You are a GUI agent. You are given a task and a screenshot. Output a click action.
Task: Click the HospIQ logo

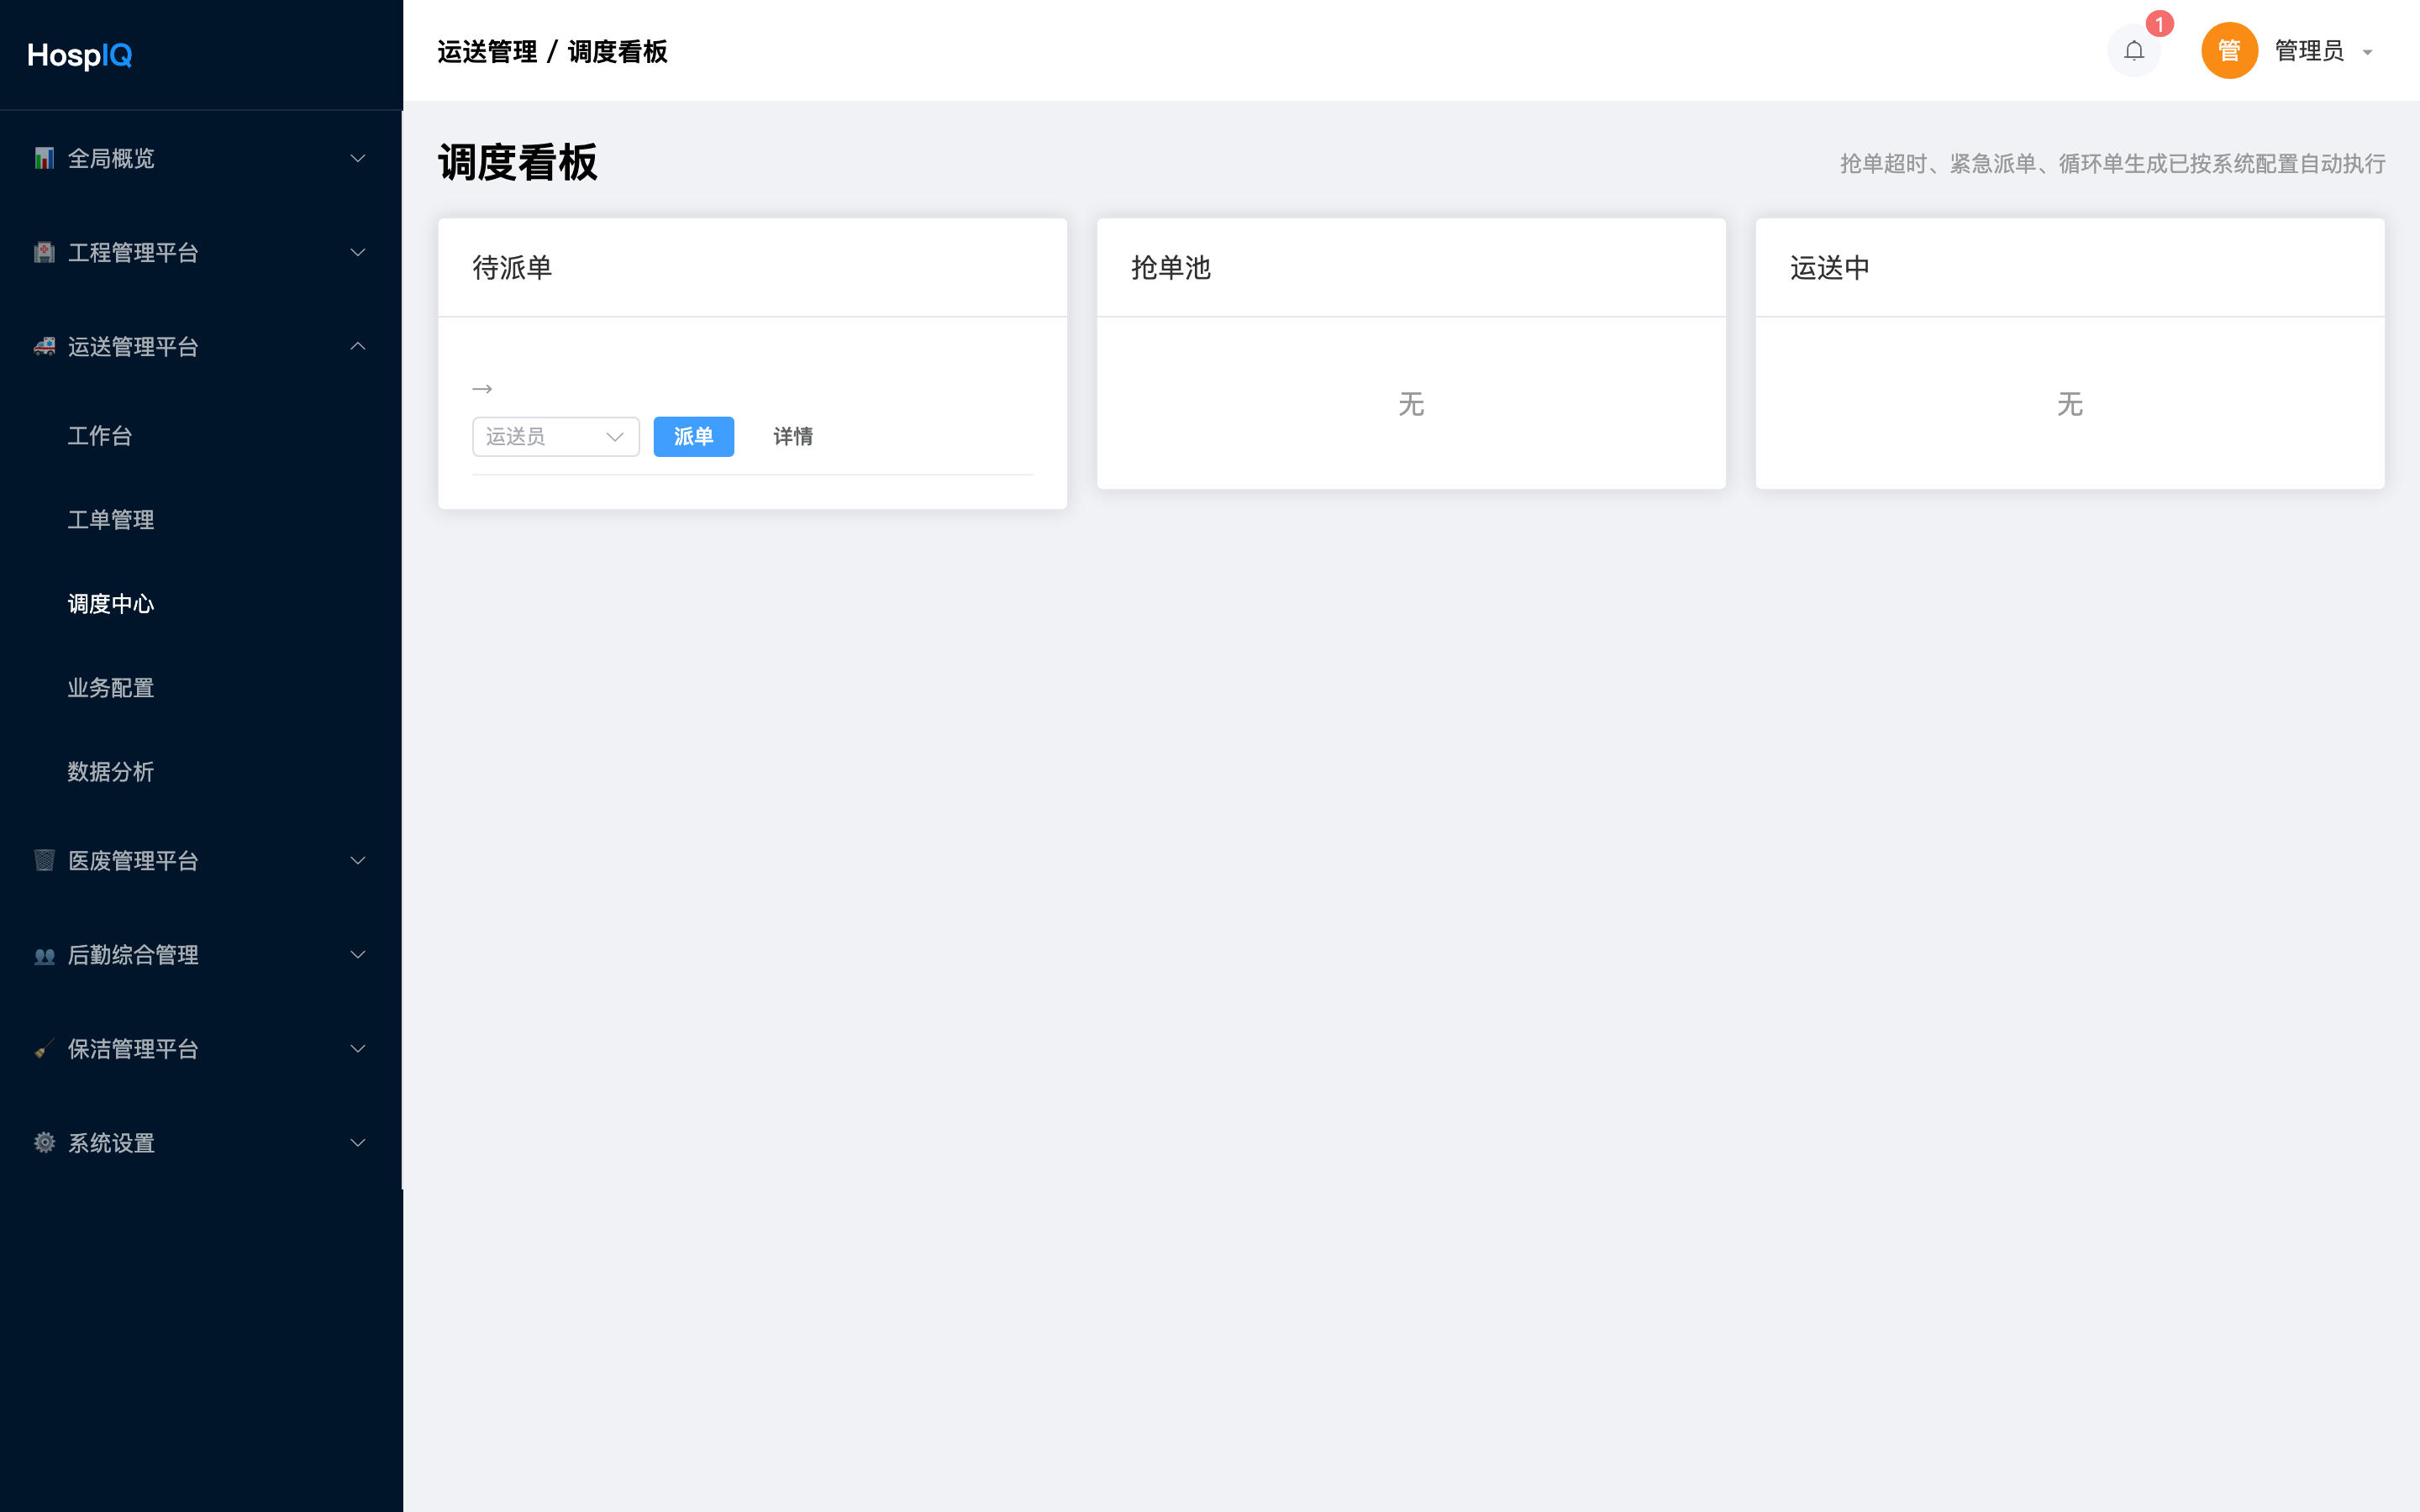click(x=80, y=55)
